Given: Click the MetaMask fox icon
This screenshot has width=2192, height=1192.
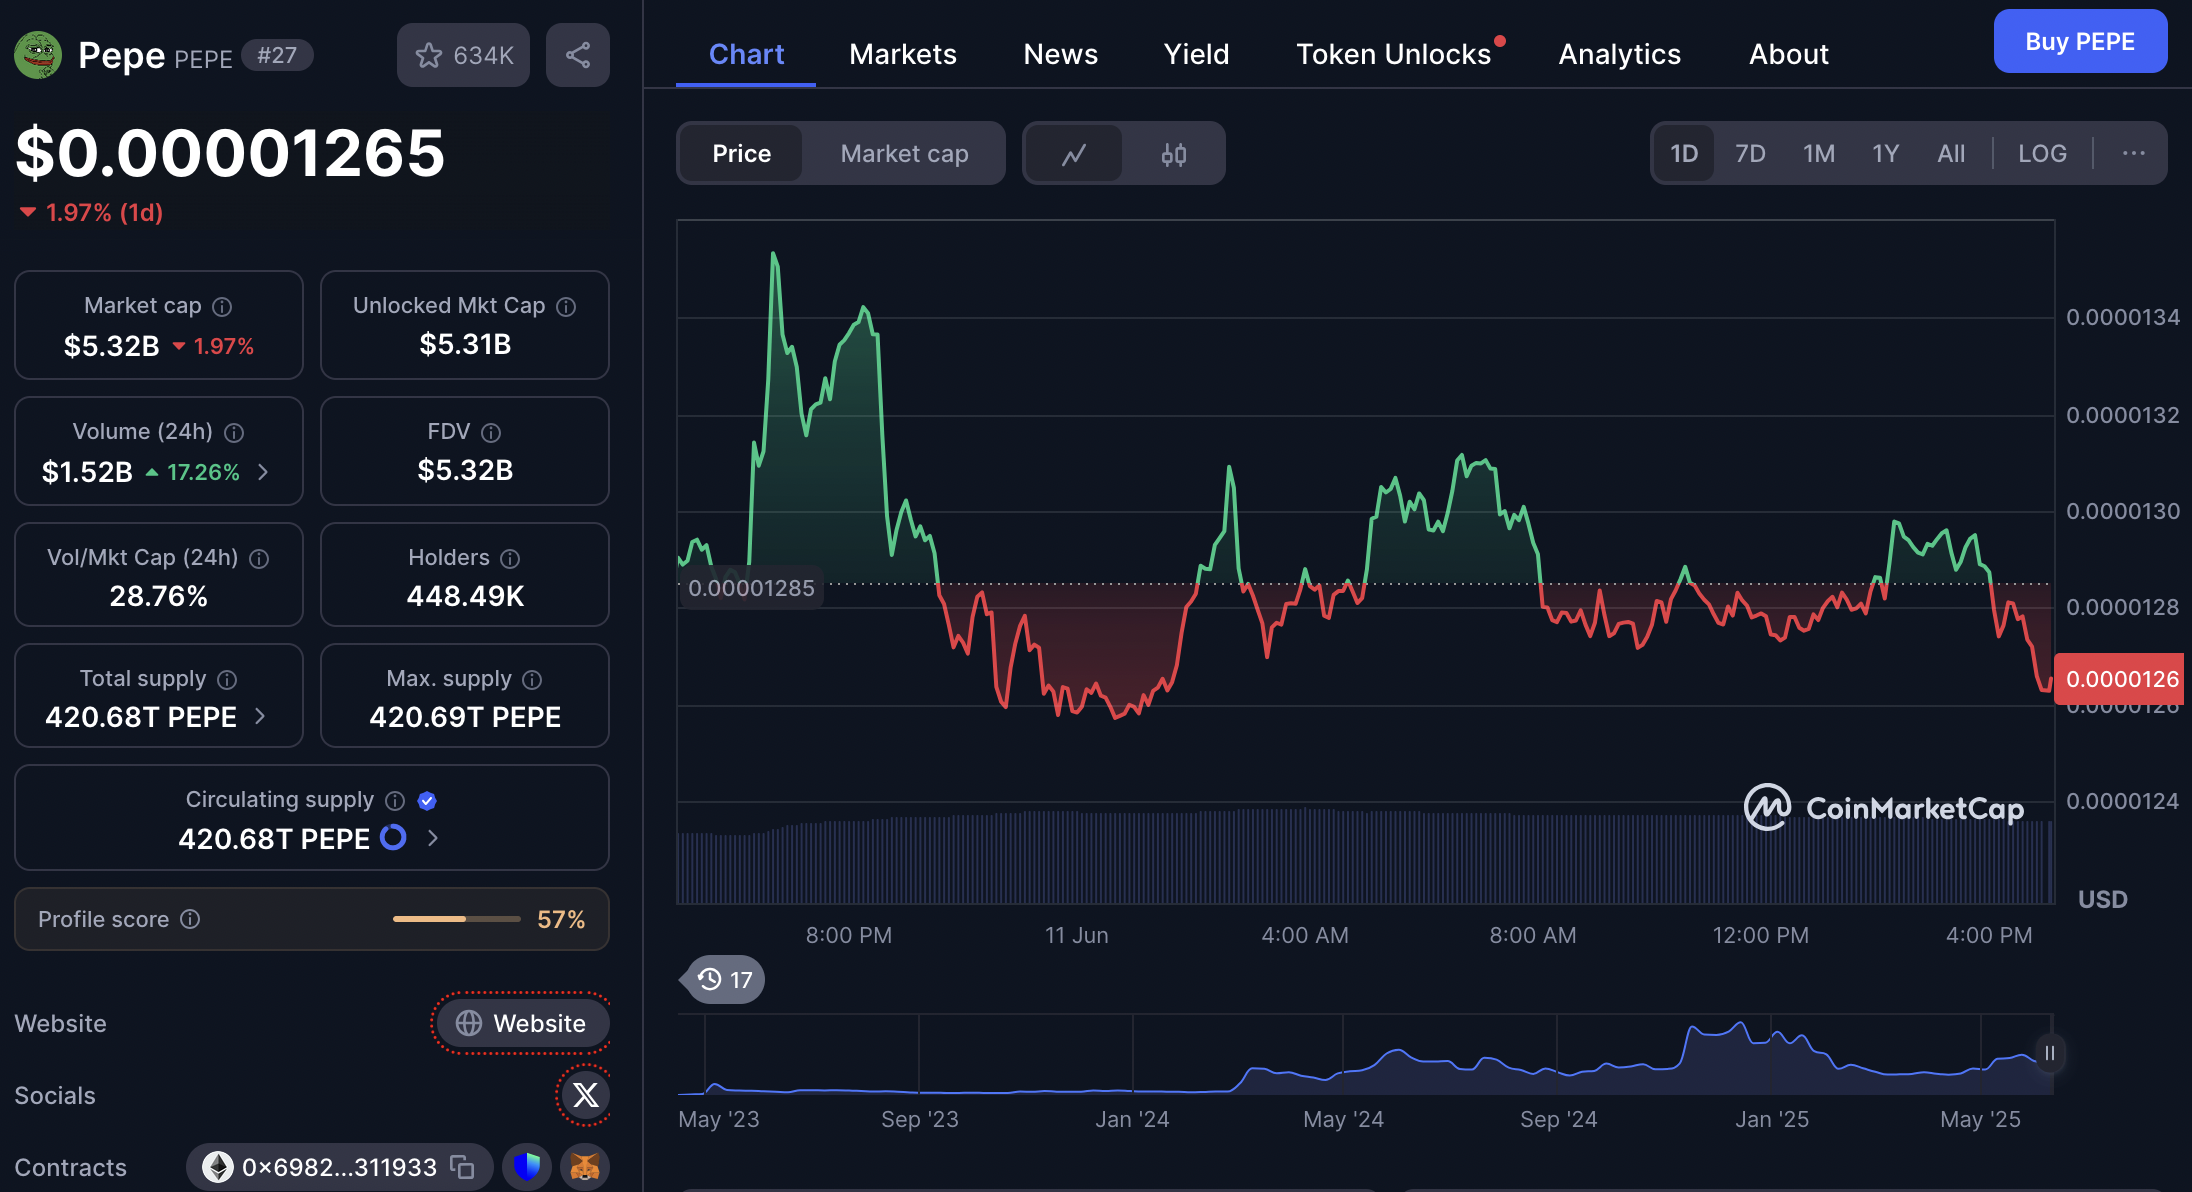Looking at the screenshot, I should 585,1166.
